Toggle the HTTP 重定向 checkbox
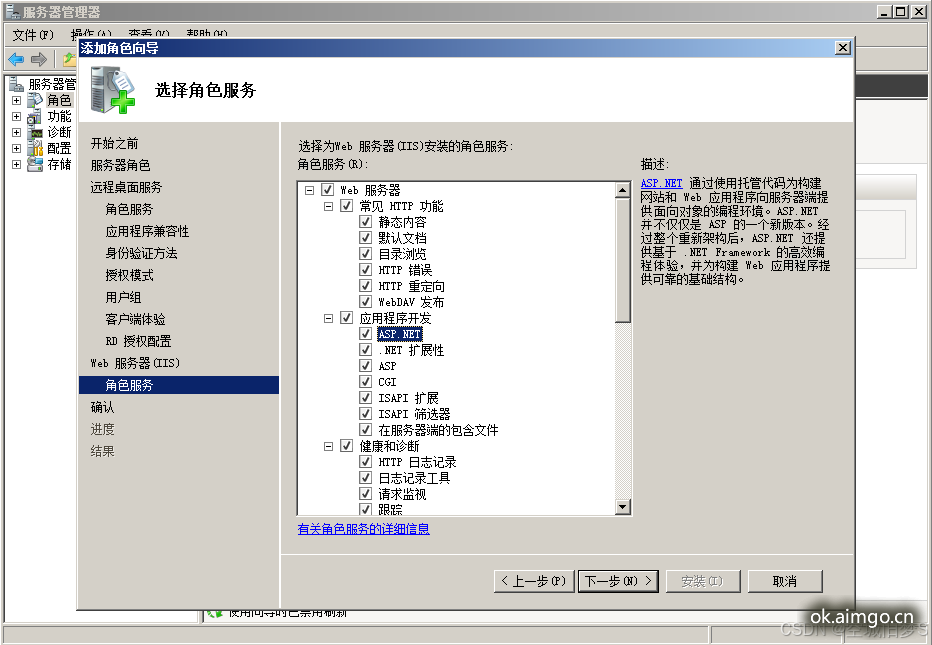The image size is (932, 645). 366,286
